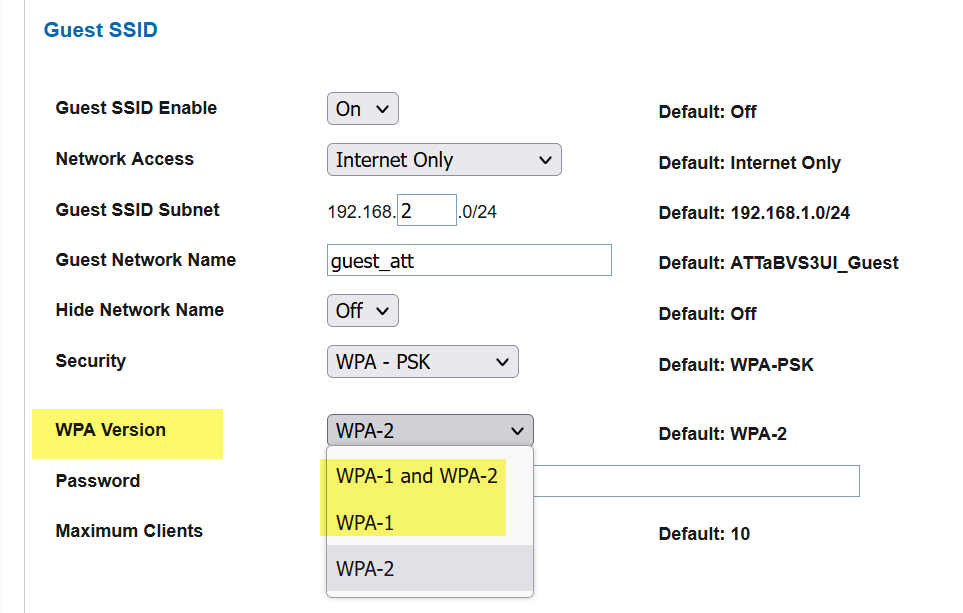Open the Guest SSID Enable dropdown
This screenshot has width=963, height=613.
362,108
